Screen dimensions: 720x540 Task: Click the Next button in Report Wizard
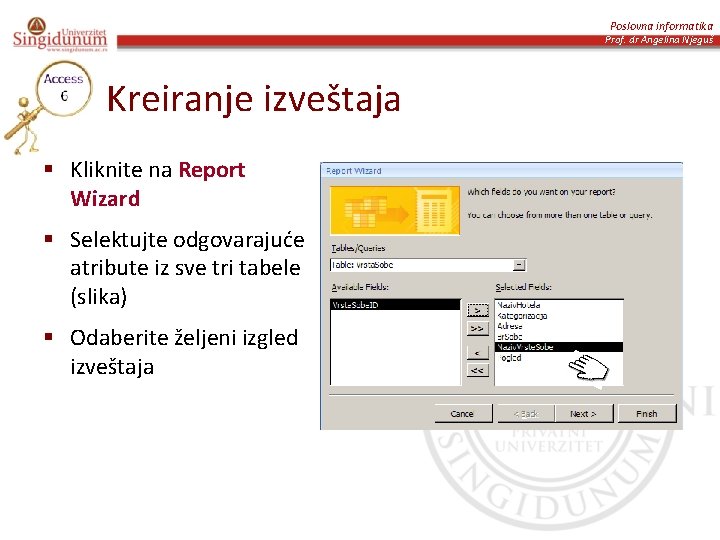pos(584,414)
